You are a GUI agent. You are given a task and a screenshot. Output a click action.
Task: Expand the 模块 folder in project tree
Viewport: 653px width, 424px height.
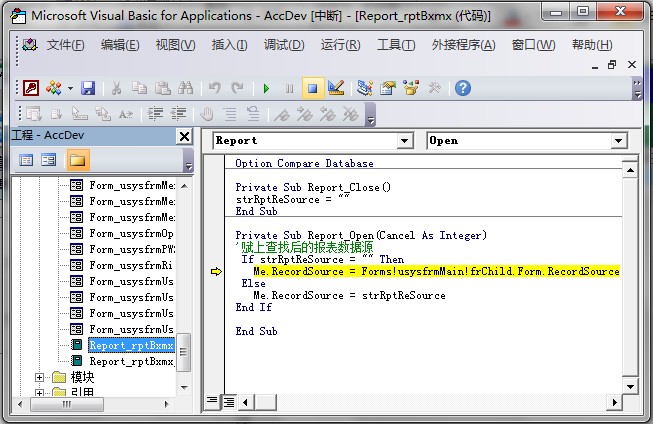(x=39, y=377)
